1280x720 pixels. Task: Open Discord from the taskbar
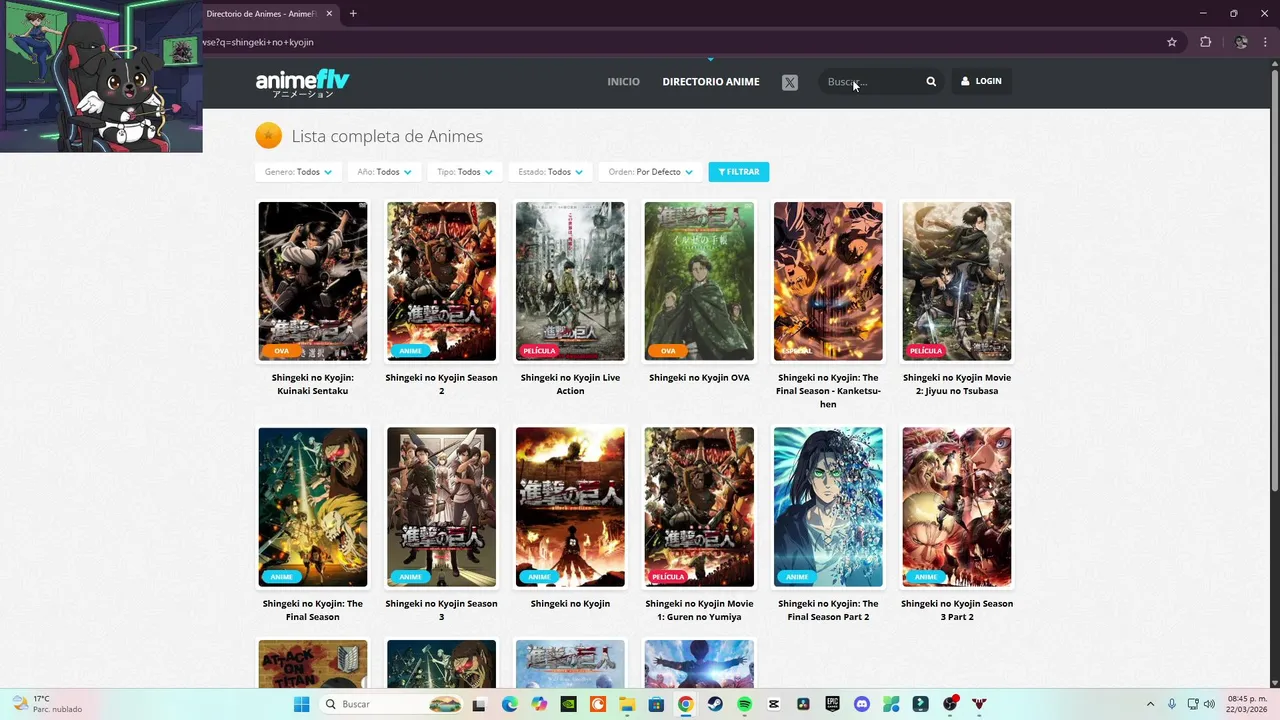pyautogui.click(x=862, y=704)
